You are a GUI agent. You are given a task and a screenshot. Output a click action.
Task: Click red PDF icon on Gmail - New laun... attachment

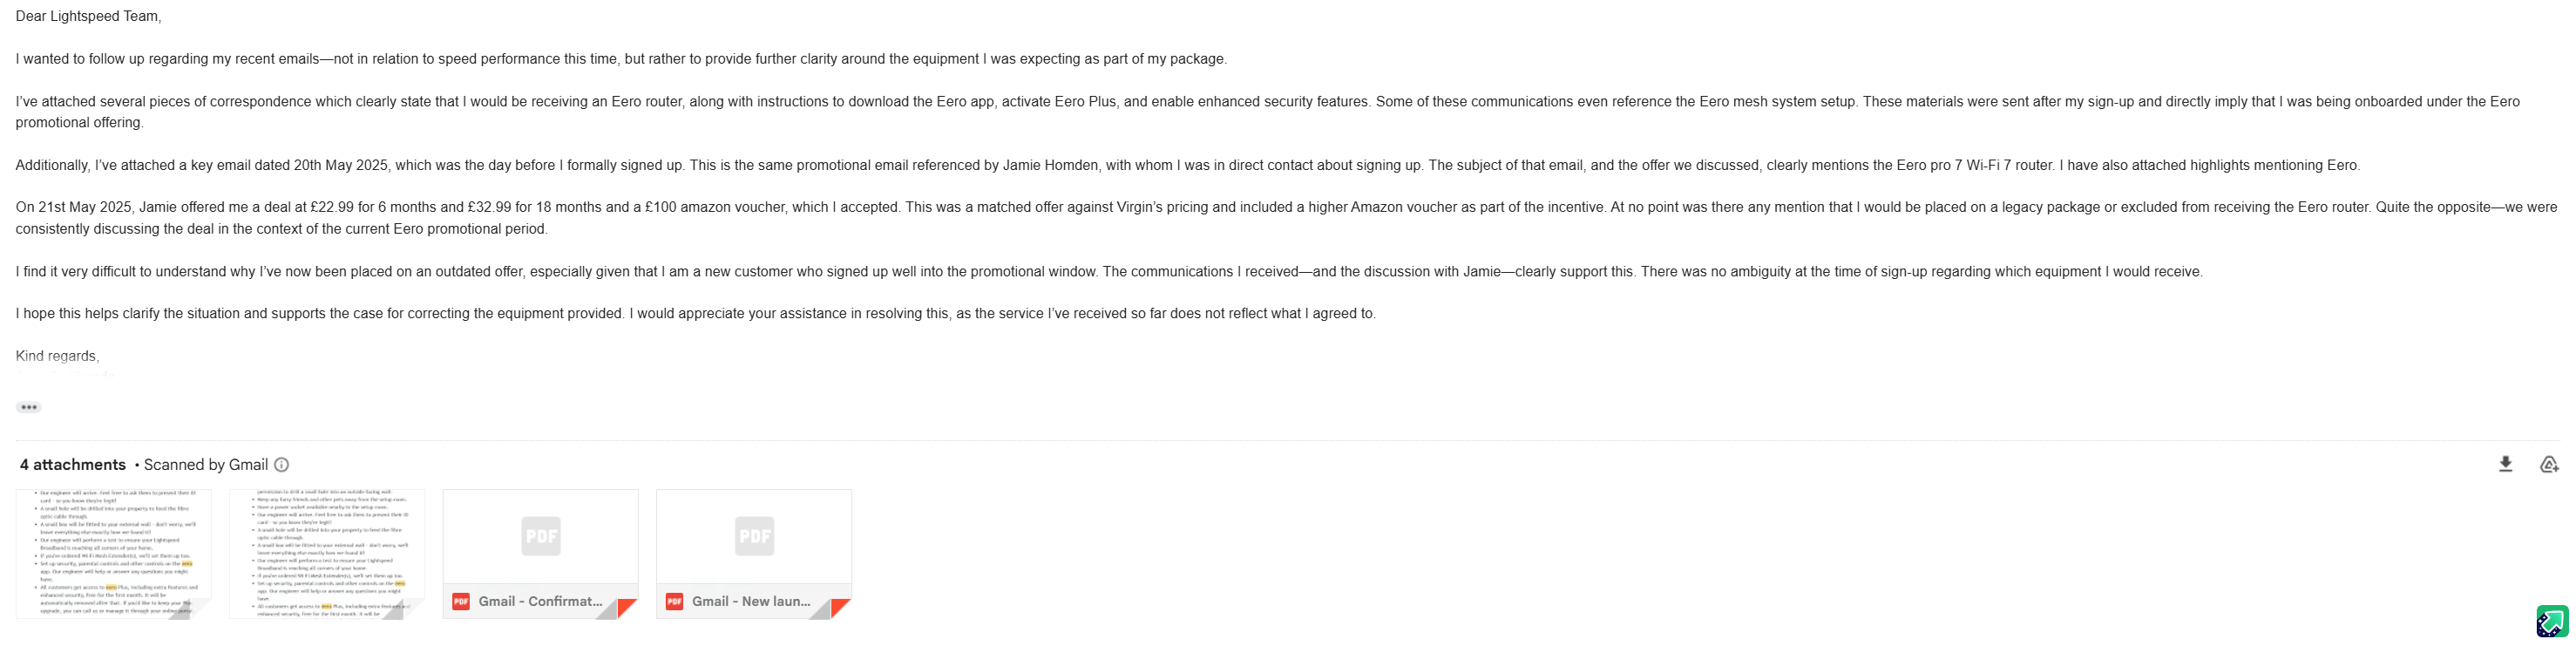674,601
